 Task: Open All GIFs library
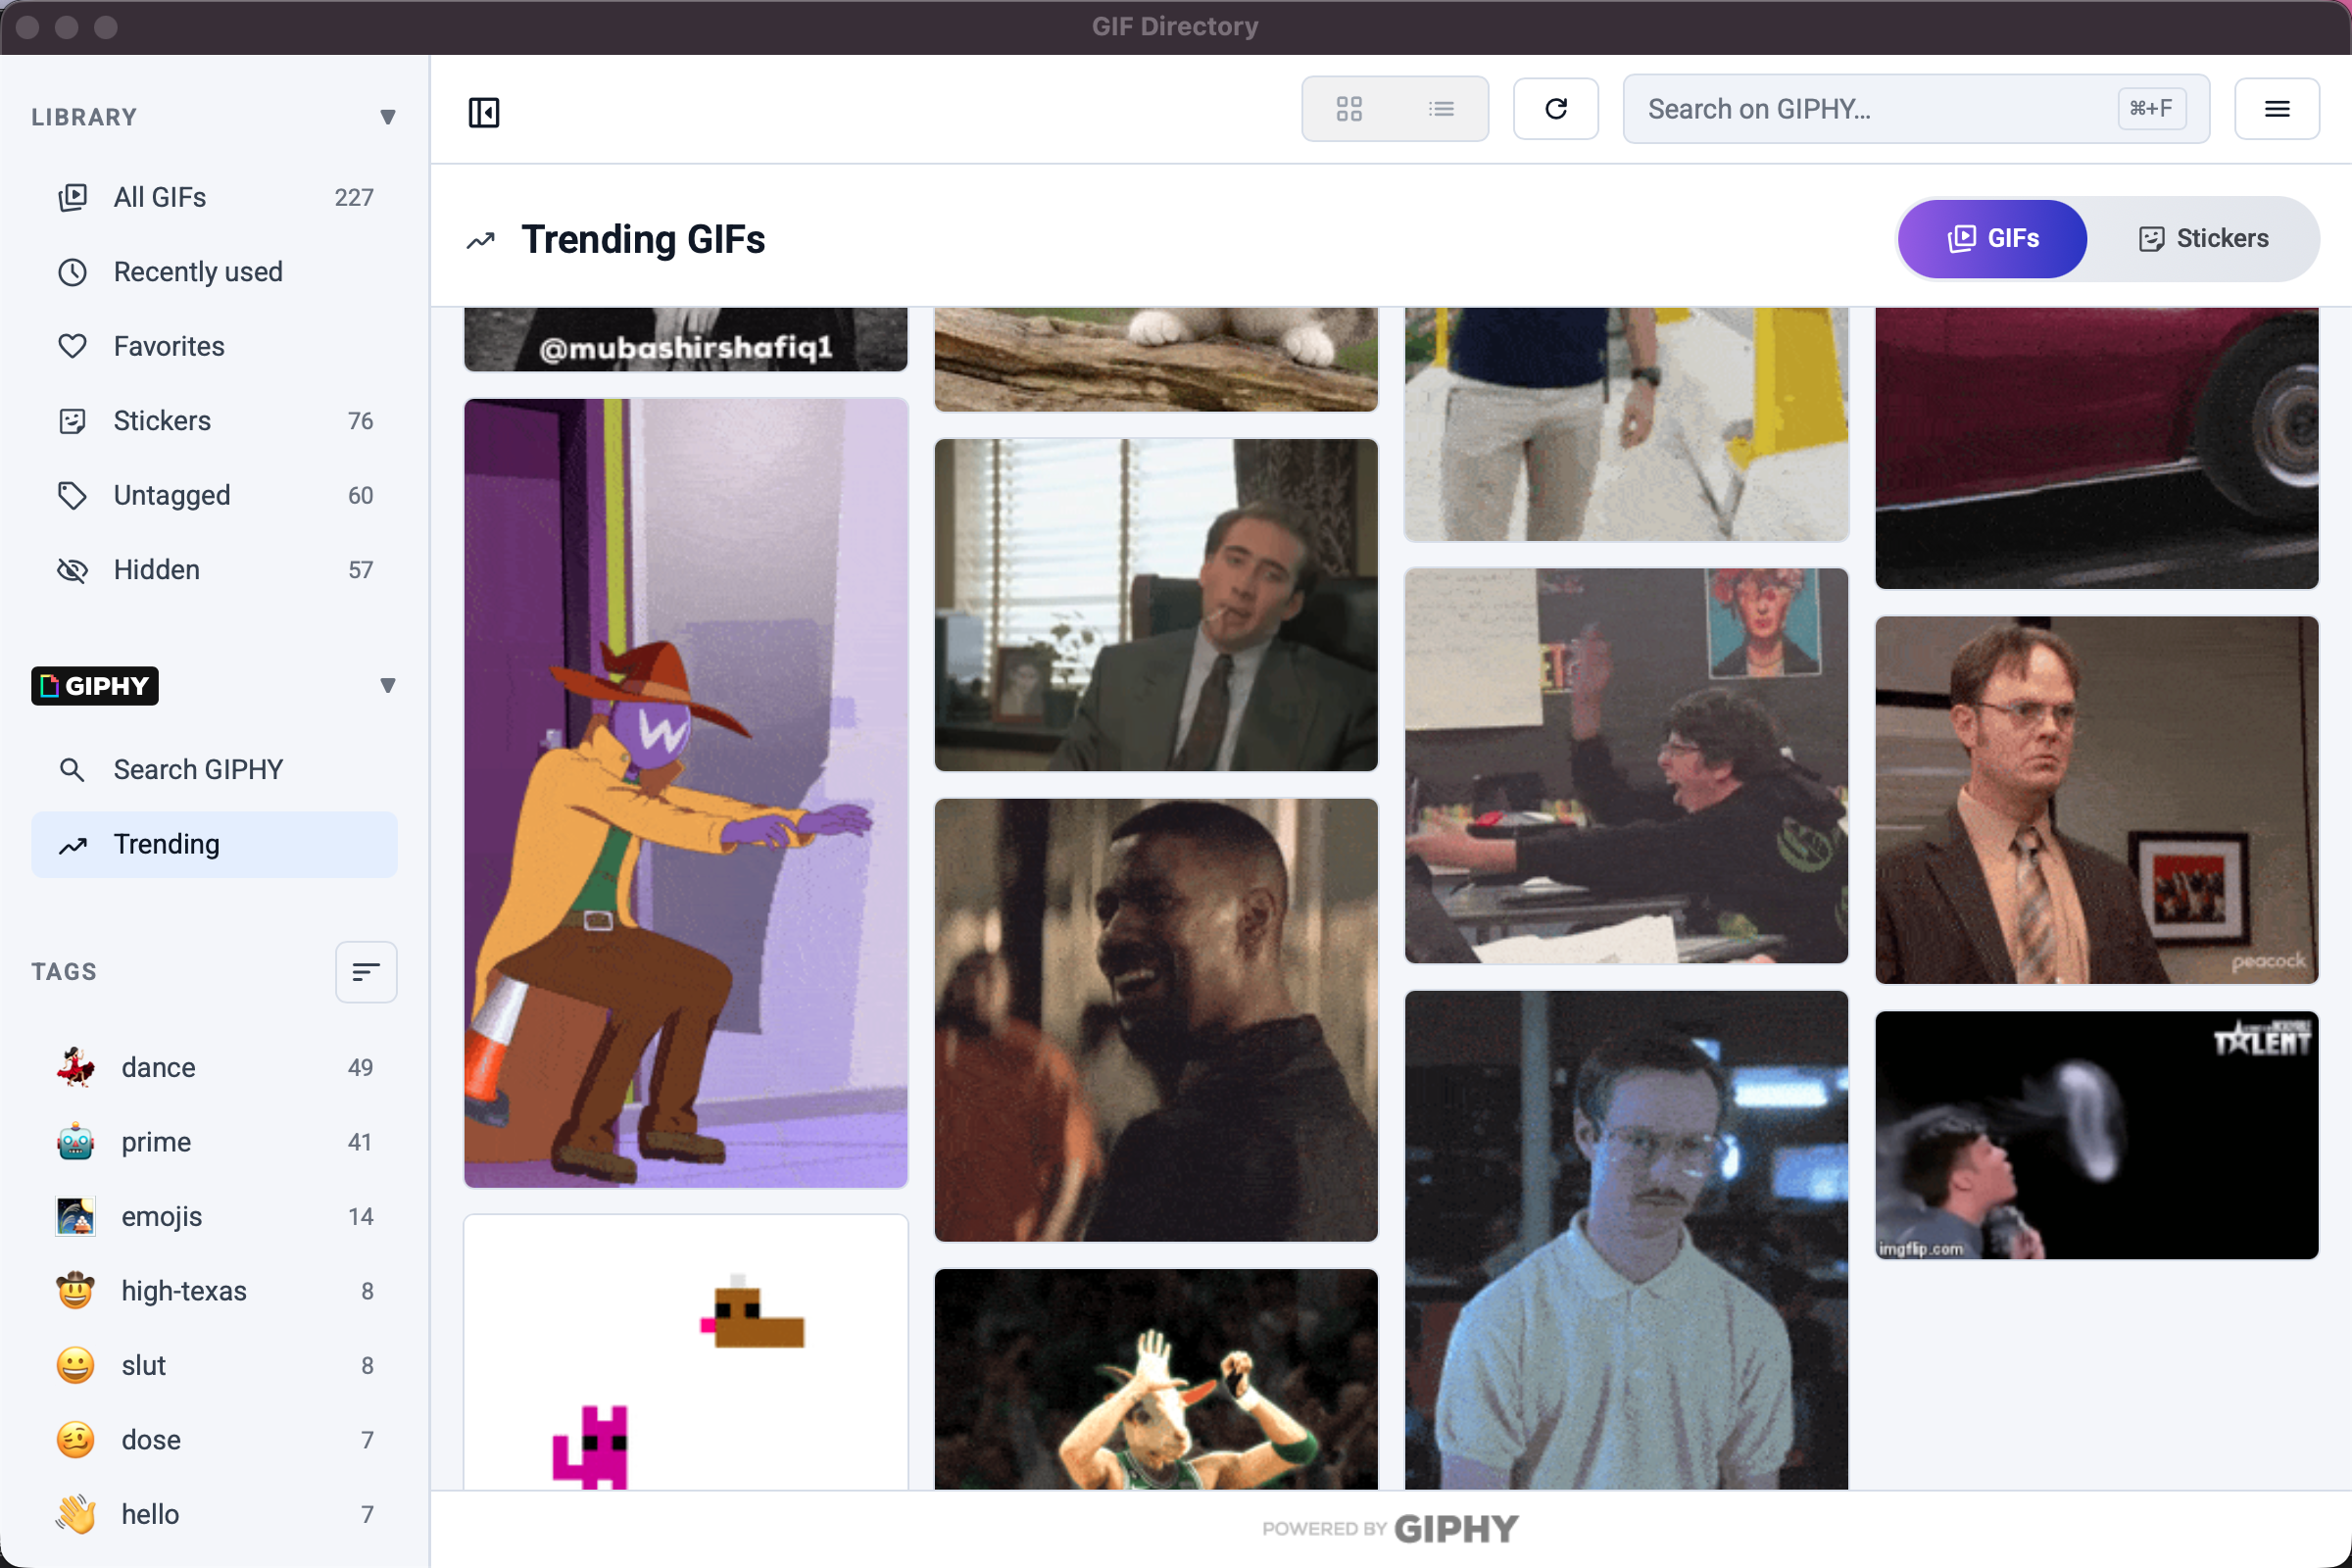coord(215,197)
